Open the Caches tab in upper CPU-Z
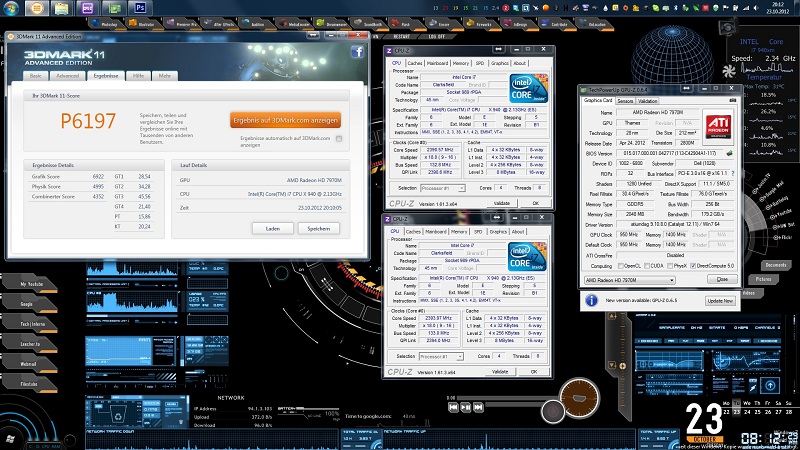The height and width of the screenshot is (450, 800). [415, 63]
